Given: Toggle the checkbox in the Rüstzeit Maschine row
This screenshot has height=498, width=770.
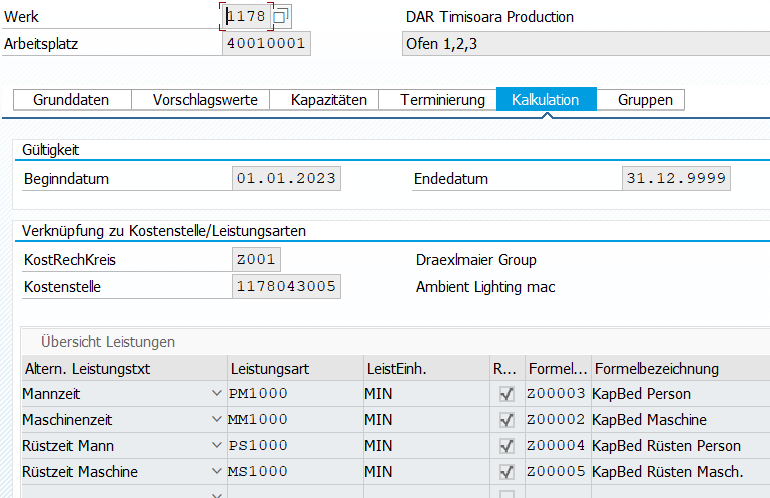Looking at the screenshot, I should pos(507,472).
